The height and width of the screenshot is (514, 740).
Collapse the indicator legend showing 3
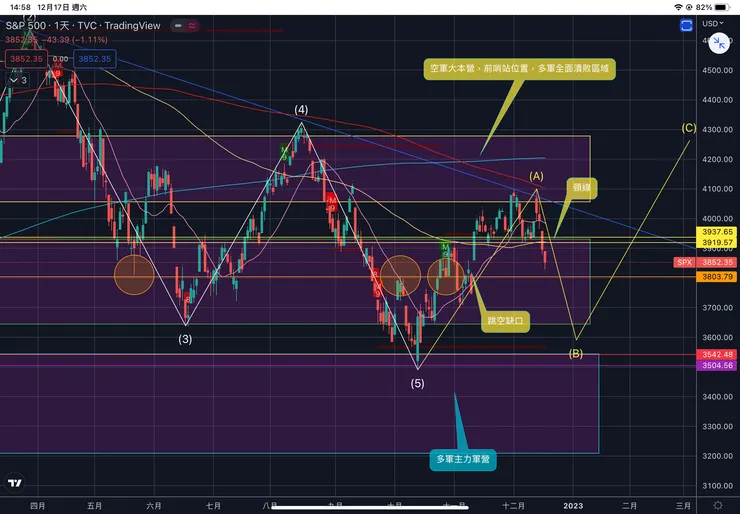click(18, 80)
